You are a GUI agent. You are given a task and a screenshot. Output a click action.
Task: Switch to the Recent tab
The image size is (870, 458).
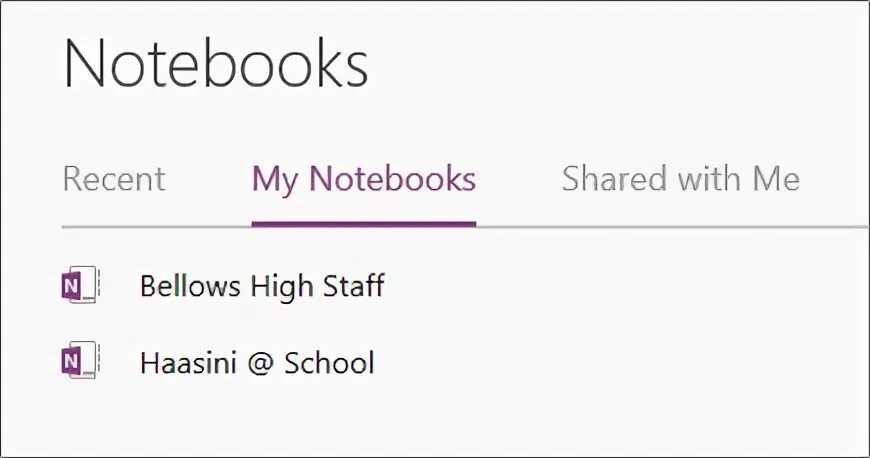tap(113, 180)
